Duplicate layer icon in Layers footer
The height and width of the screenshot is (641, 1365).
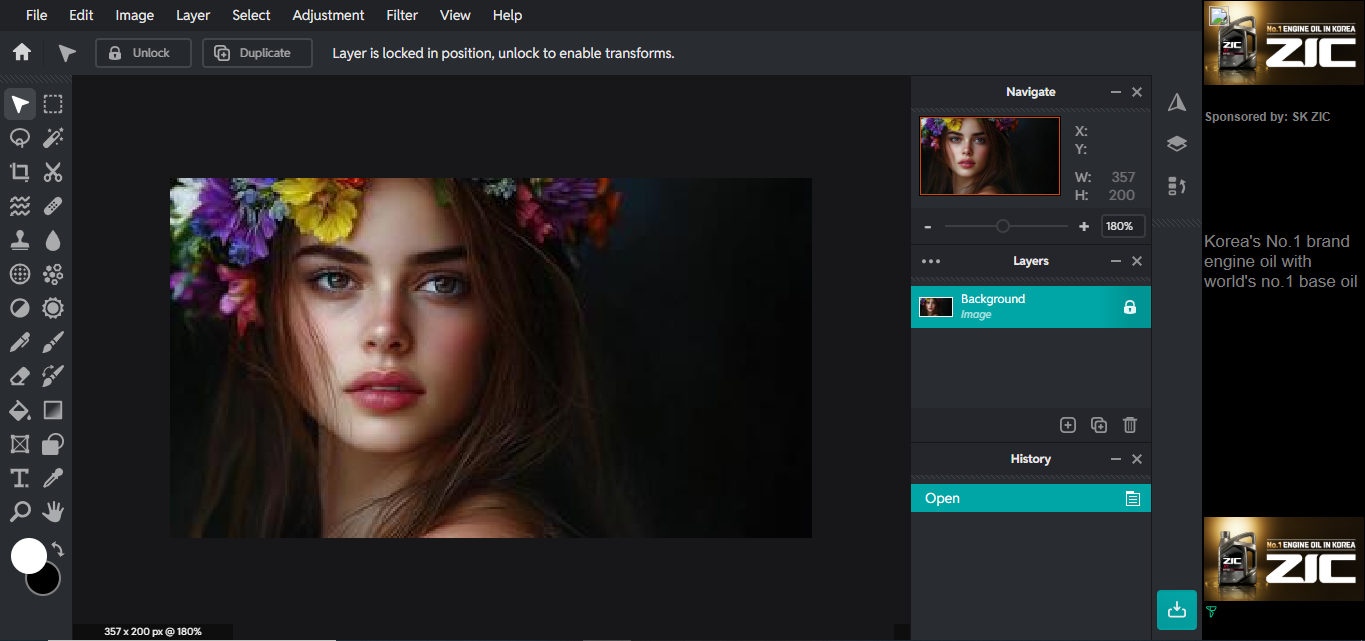click(x=1099, y=425)
